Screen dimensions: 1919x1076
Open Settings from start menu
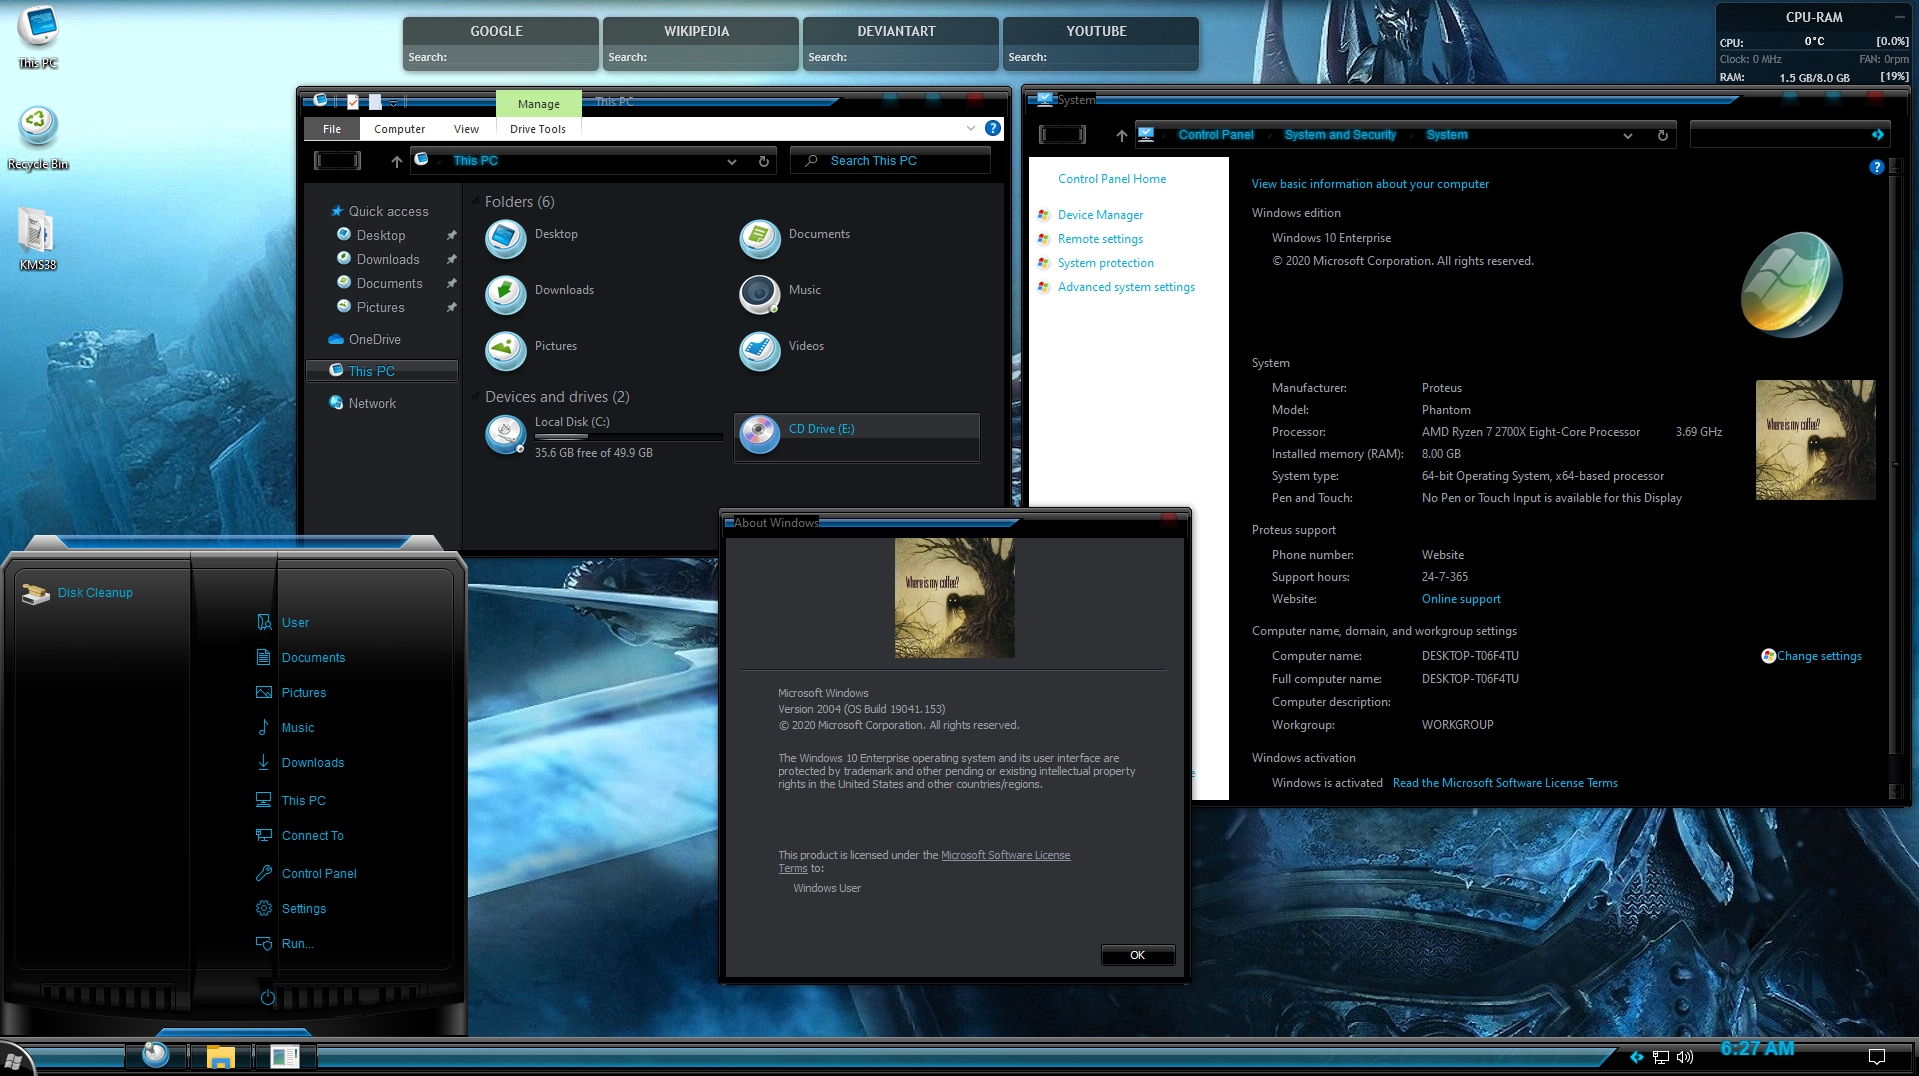[x=291, y=909]
